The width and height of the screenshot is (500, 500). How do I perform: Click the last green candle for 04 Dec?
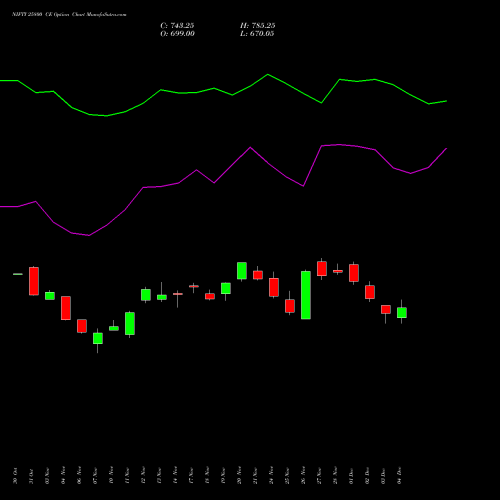402,313
